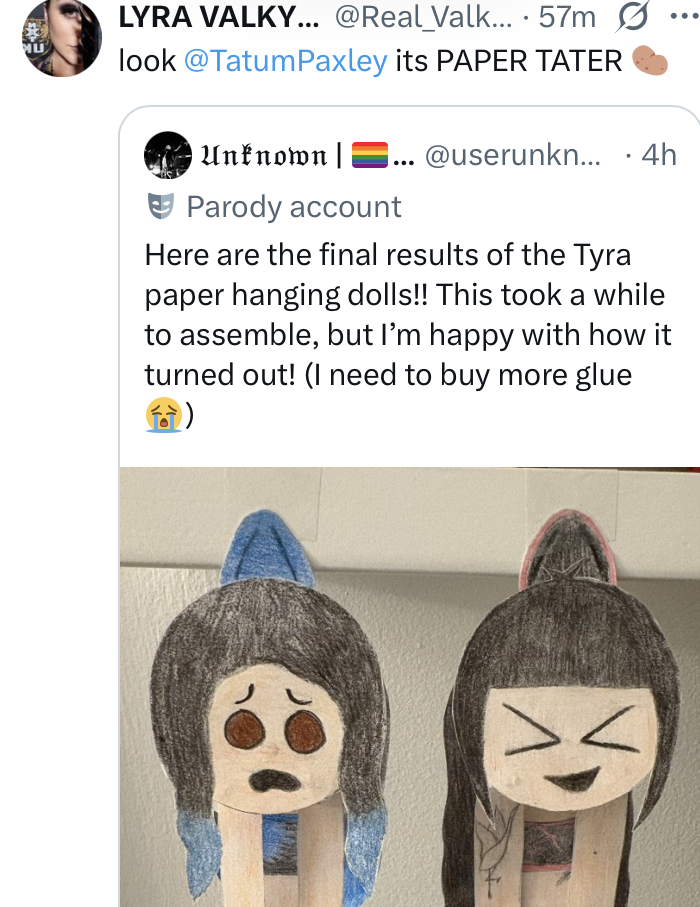700x907 pixels.
Task: Click the crying face emoji
Action: pos(164,415)
